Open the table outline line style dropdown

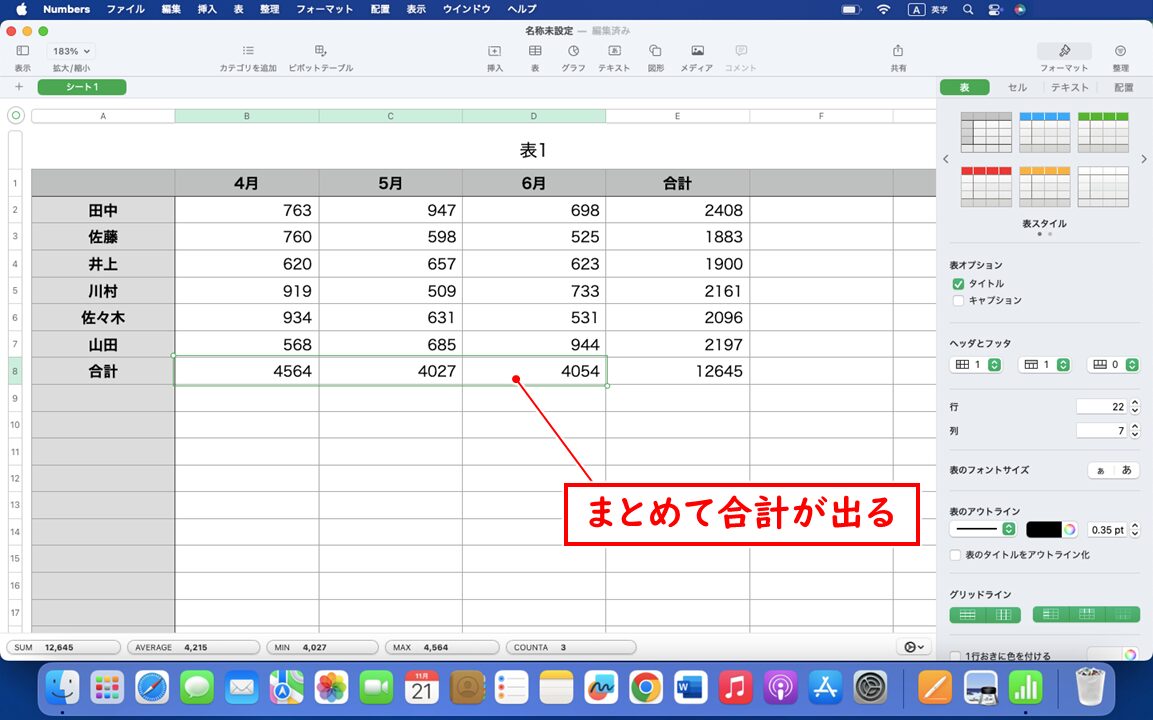tap(983, 529)
